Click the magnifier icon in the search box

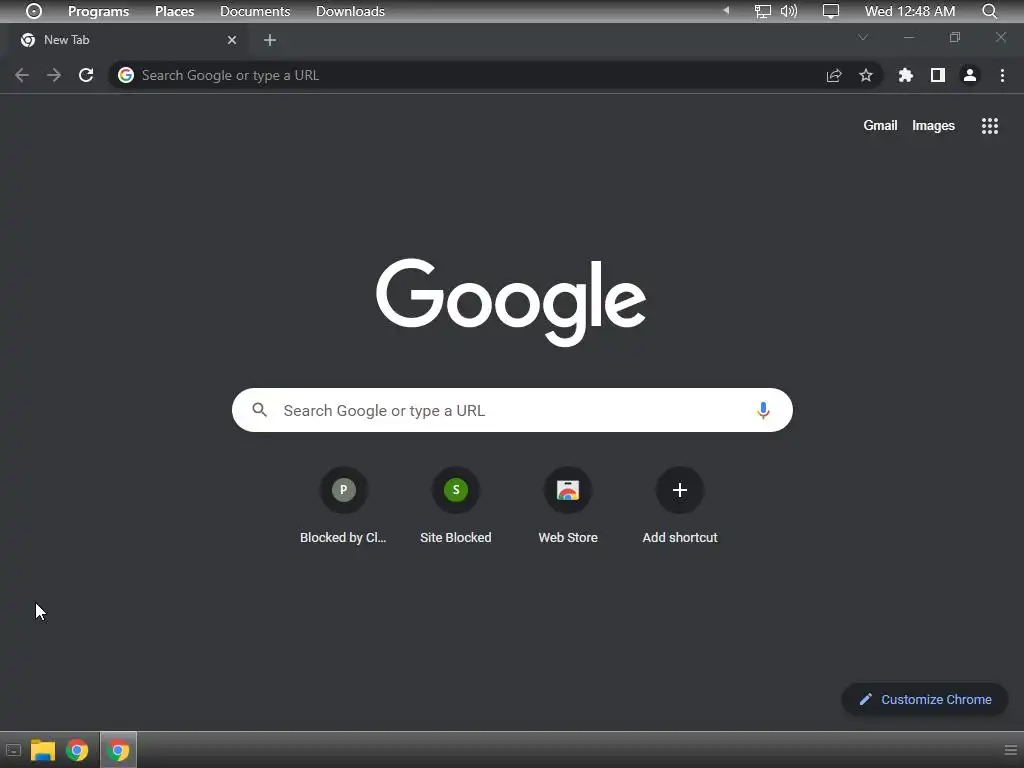[x=260, y=409]
